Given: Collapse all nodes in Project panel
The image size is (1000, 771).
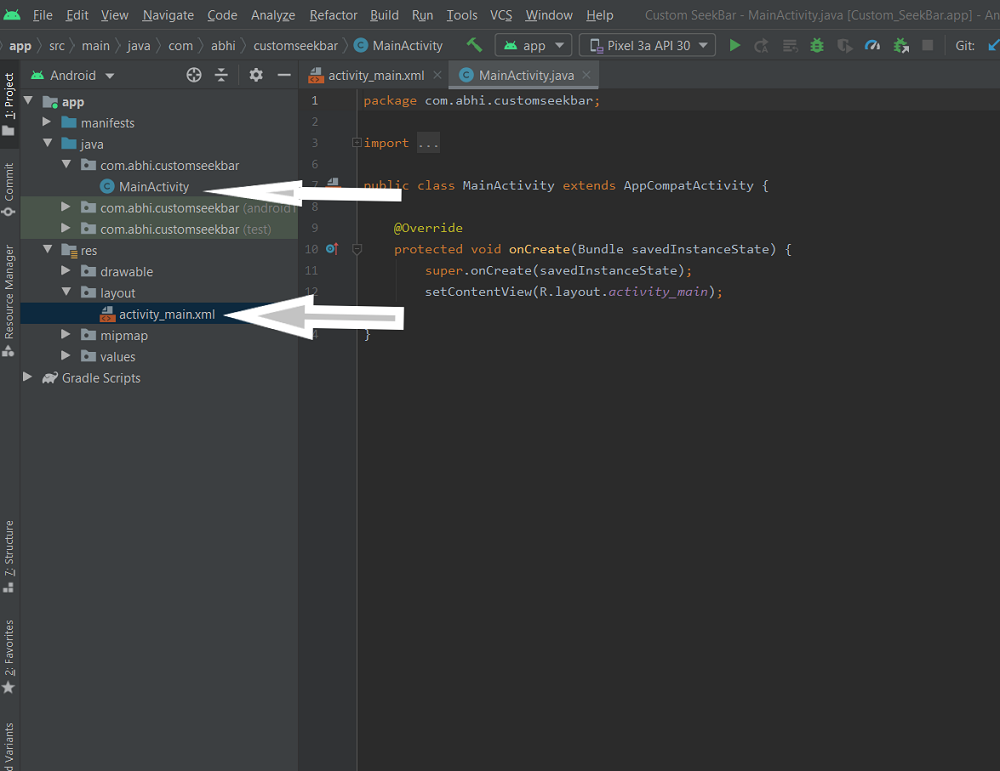Looking at the screenshot, I should click(221, 75).
